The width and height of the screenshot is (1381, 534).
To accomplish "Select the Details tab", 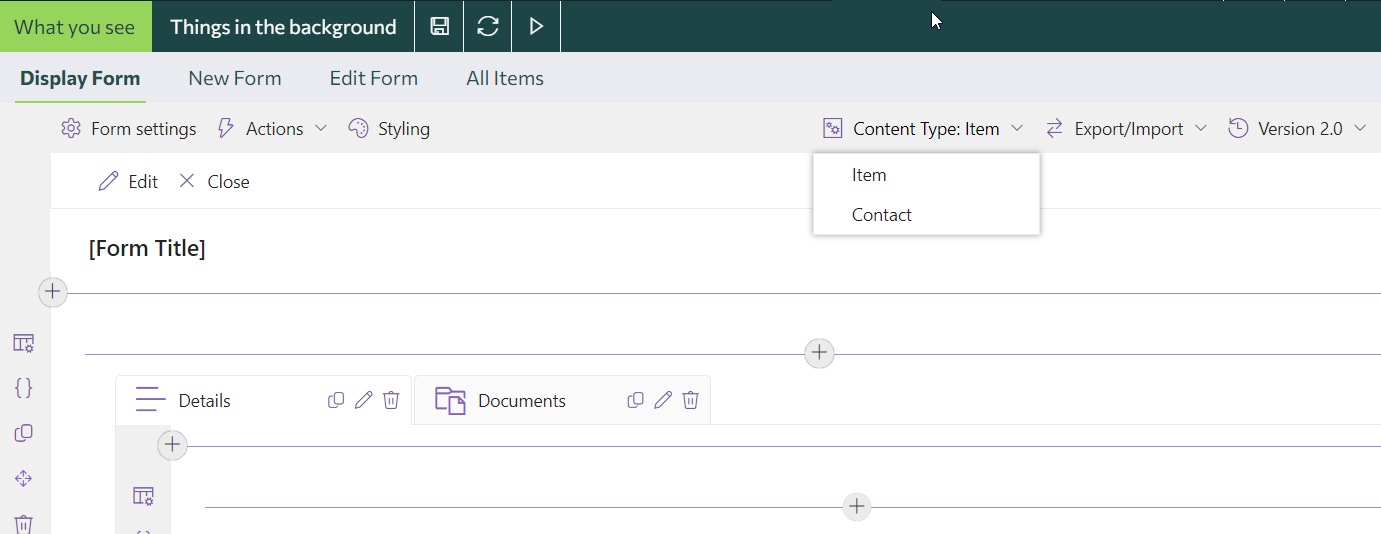I will point(204,401).
